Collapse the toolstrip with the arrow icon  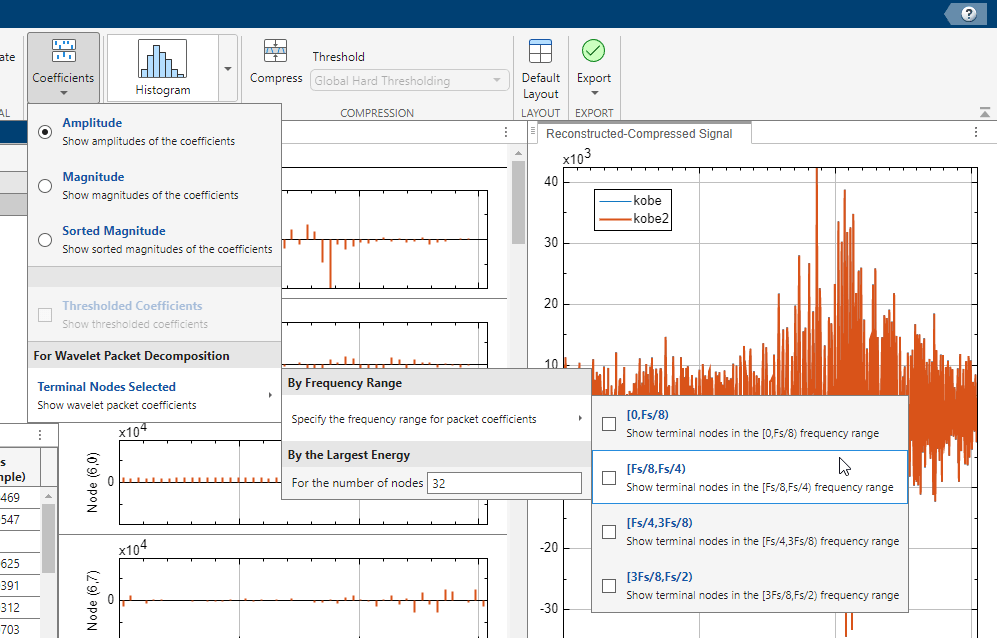(x=985, y=111)
